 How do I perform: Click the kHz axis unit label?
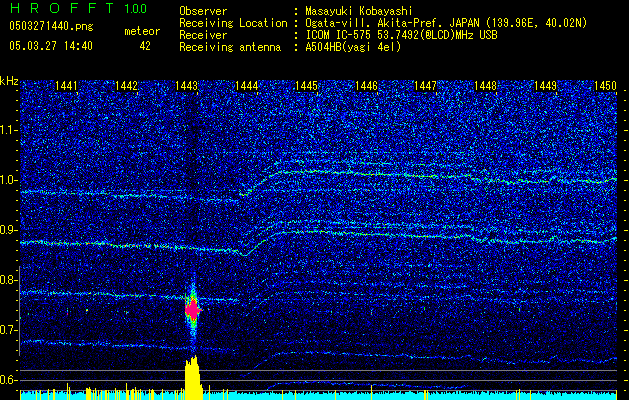[9, 81]
